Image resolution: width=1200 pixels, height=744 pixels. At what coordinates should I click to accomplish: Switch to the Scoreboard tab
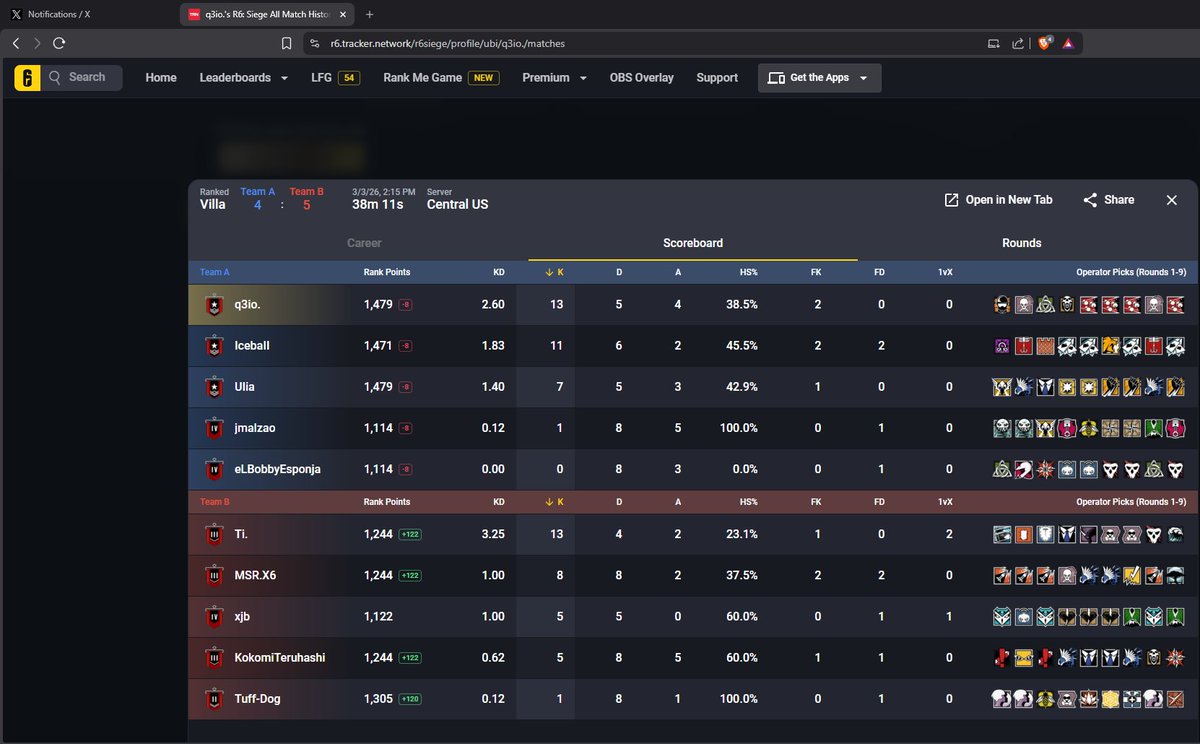(x=693, y=243)
